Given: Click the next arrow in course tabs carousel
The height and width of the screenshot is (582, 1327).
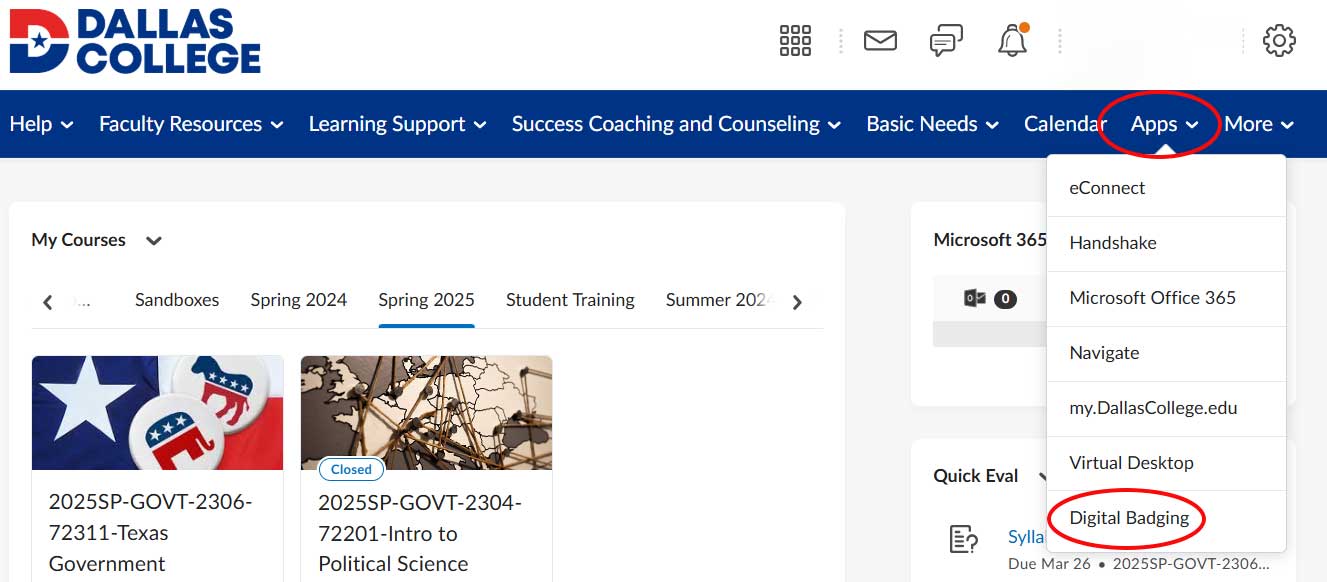Looking at the screenshot, I should click(797, 300).
